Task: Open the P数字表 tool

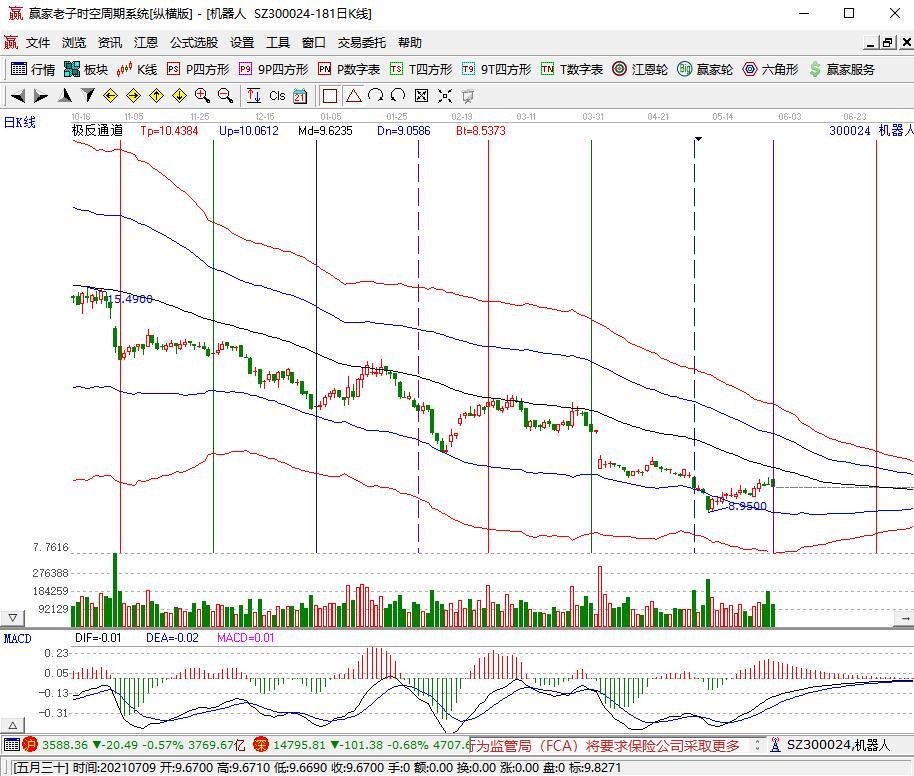Action: tap(349, 69)
